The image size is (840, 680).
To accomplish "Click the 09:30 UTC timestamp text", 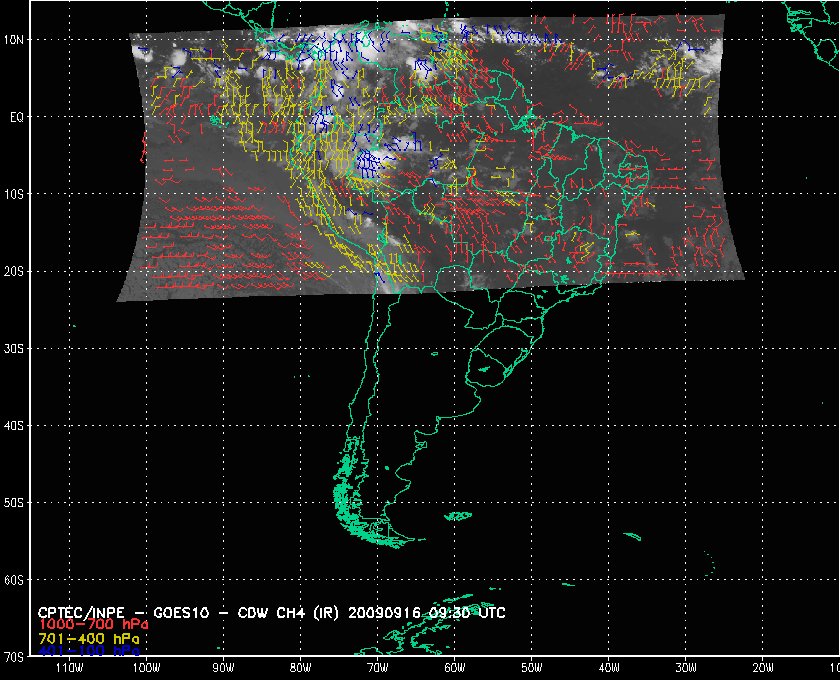I will [466, 613].
